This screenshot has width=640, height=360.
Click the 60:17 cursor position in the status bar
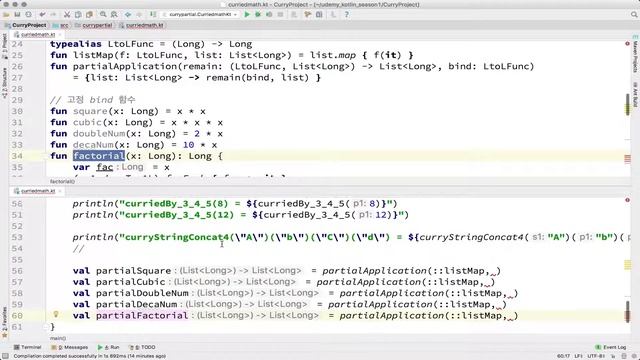[563, 356]
